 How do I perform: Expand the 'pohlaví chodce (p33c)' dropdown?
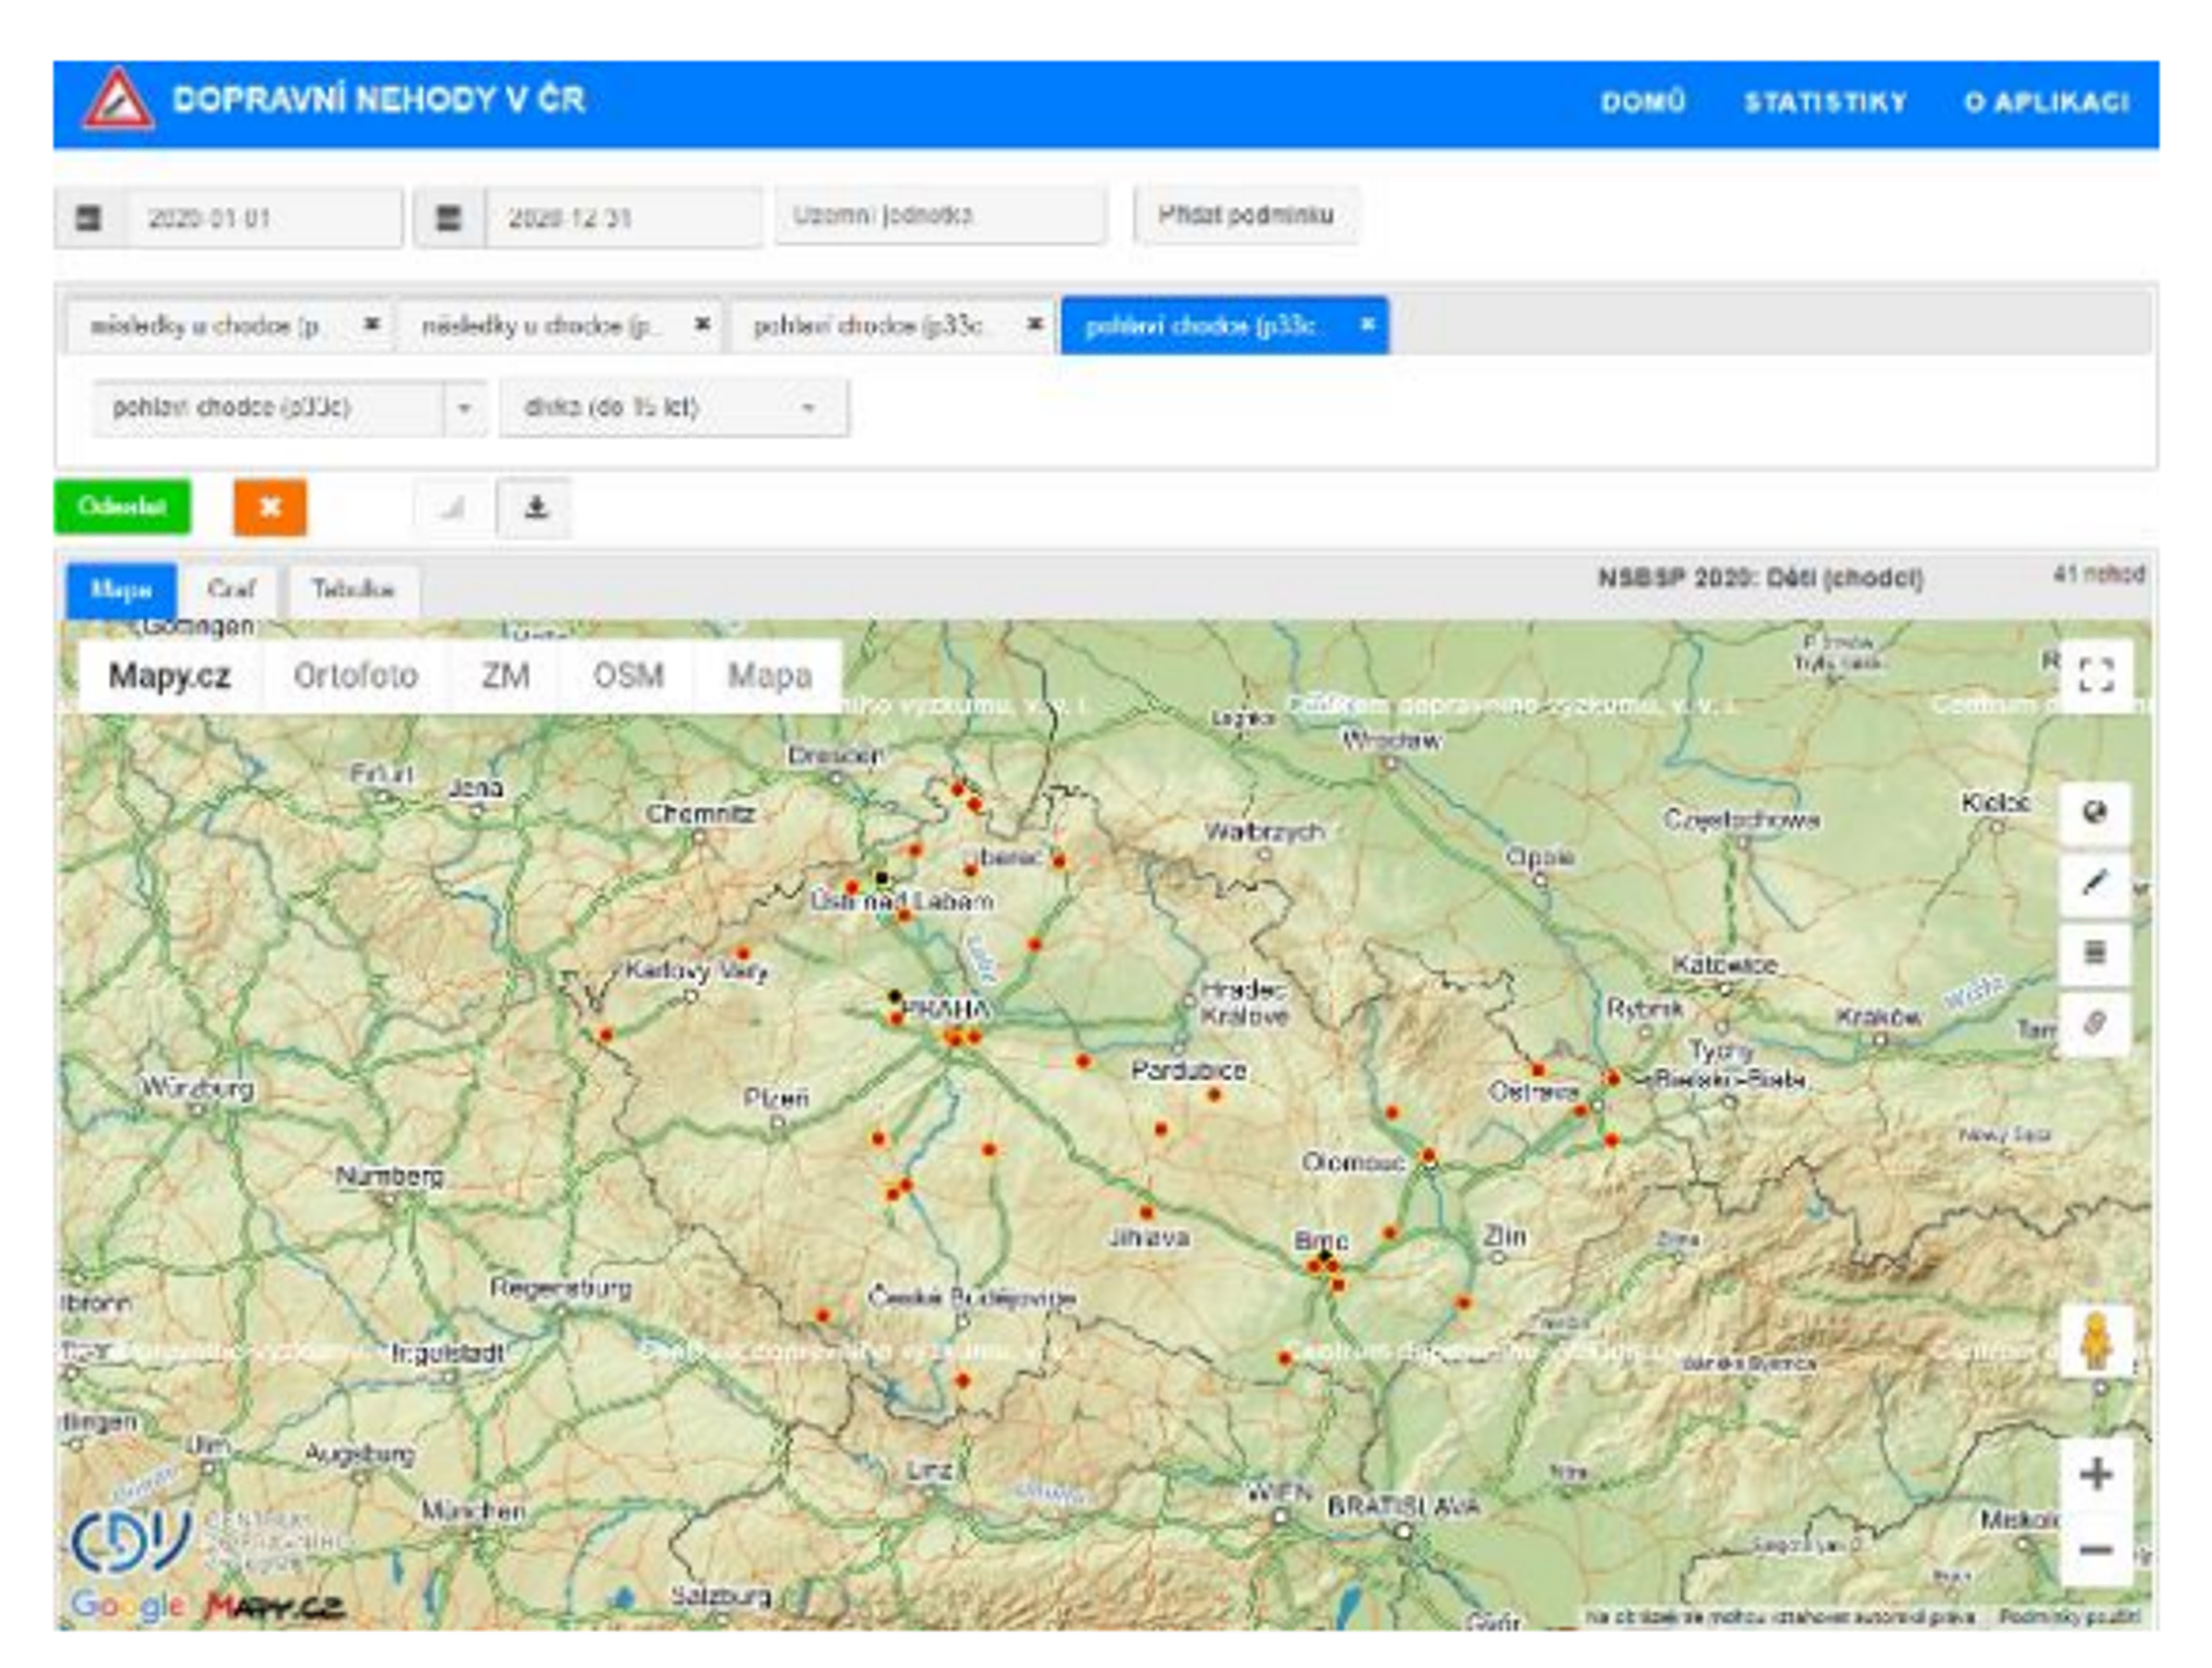pos(464,408)
